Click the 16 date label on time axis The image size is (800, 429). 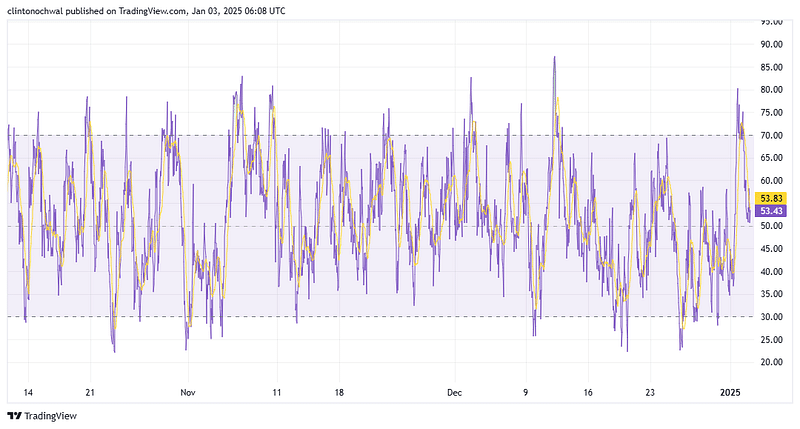pos(588,392)
